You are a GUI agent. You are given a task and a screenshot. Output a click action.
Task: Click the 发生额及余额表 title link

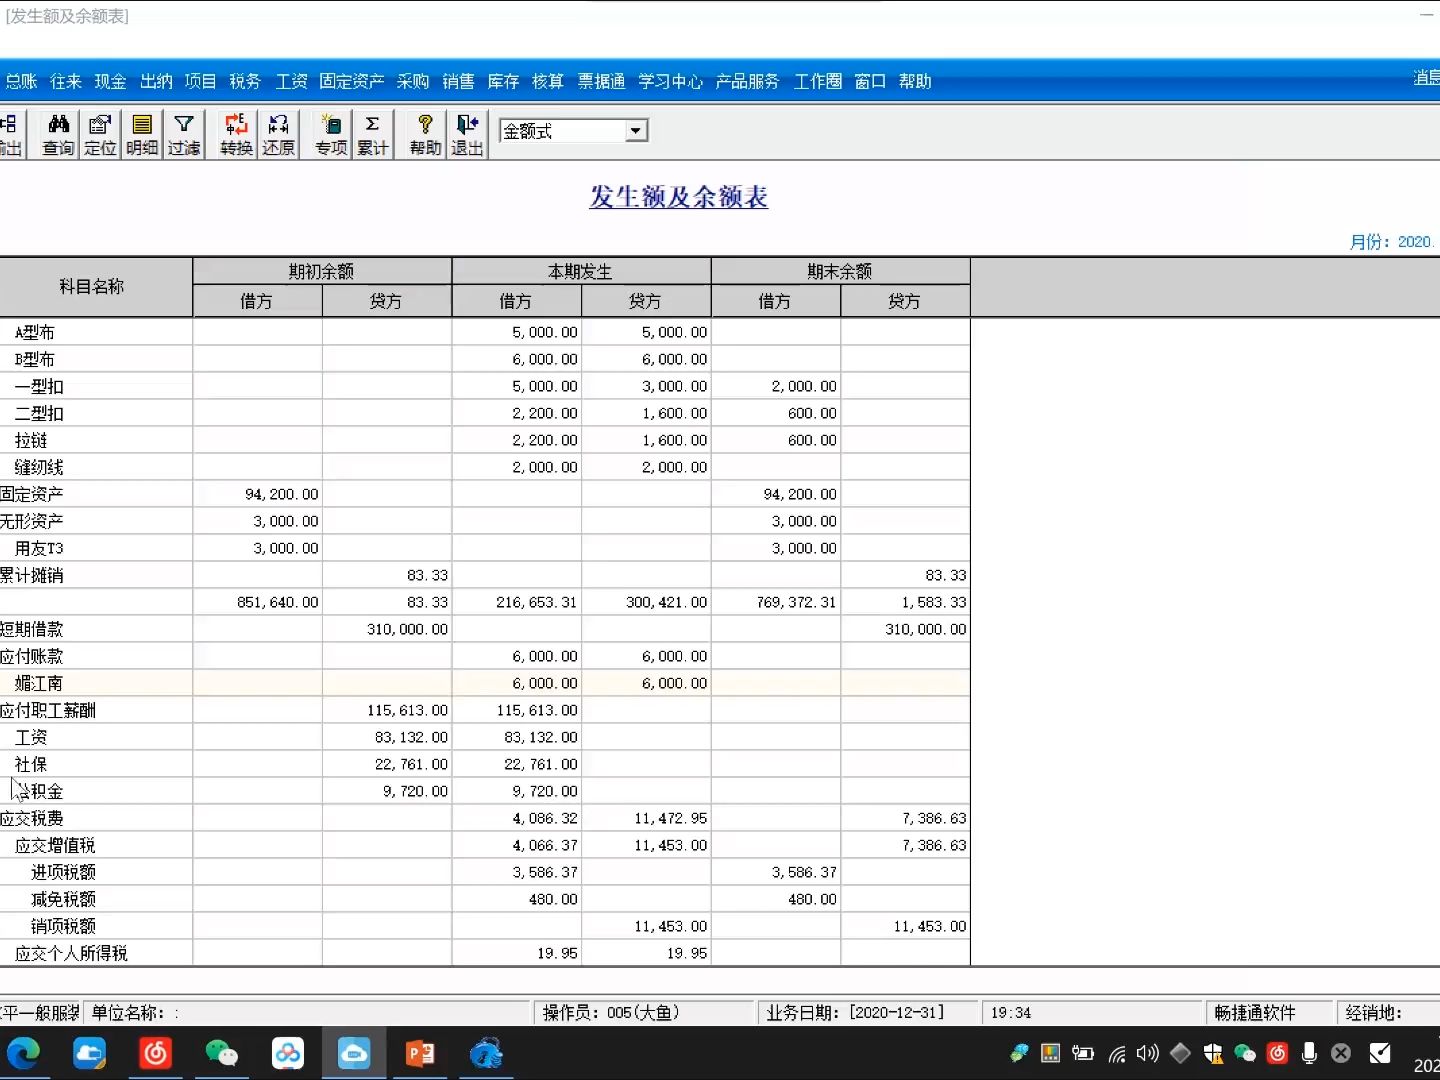coord(678,197)
